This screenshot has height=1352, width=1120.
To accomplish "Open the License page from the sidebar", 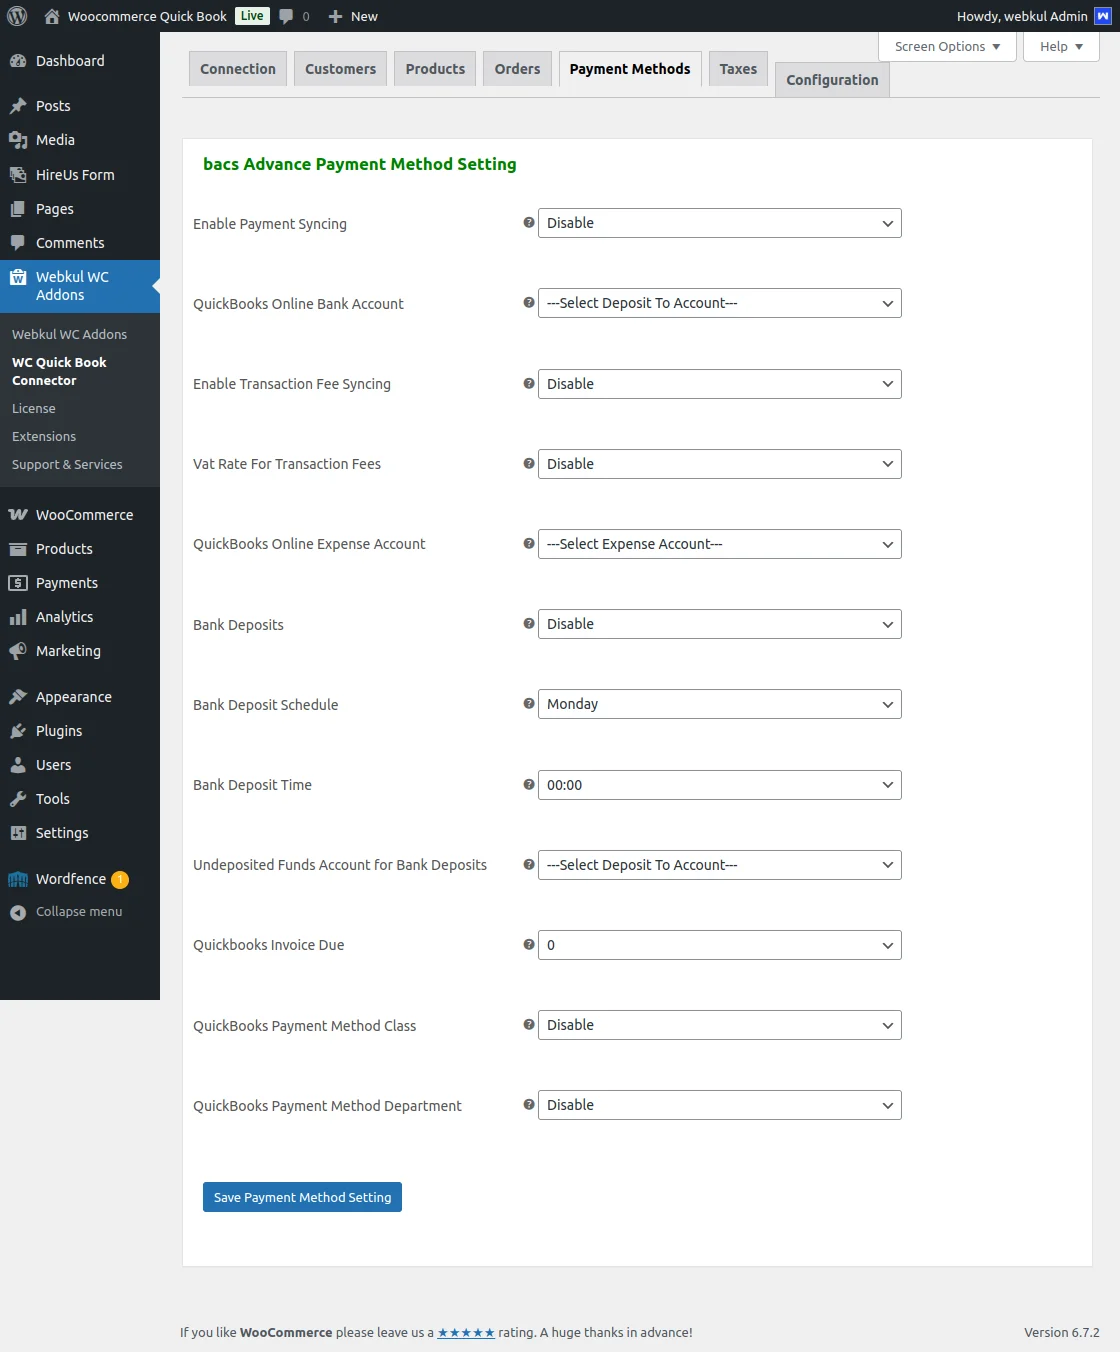I will (34, 408).
